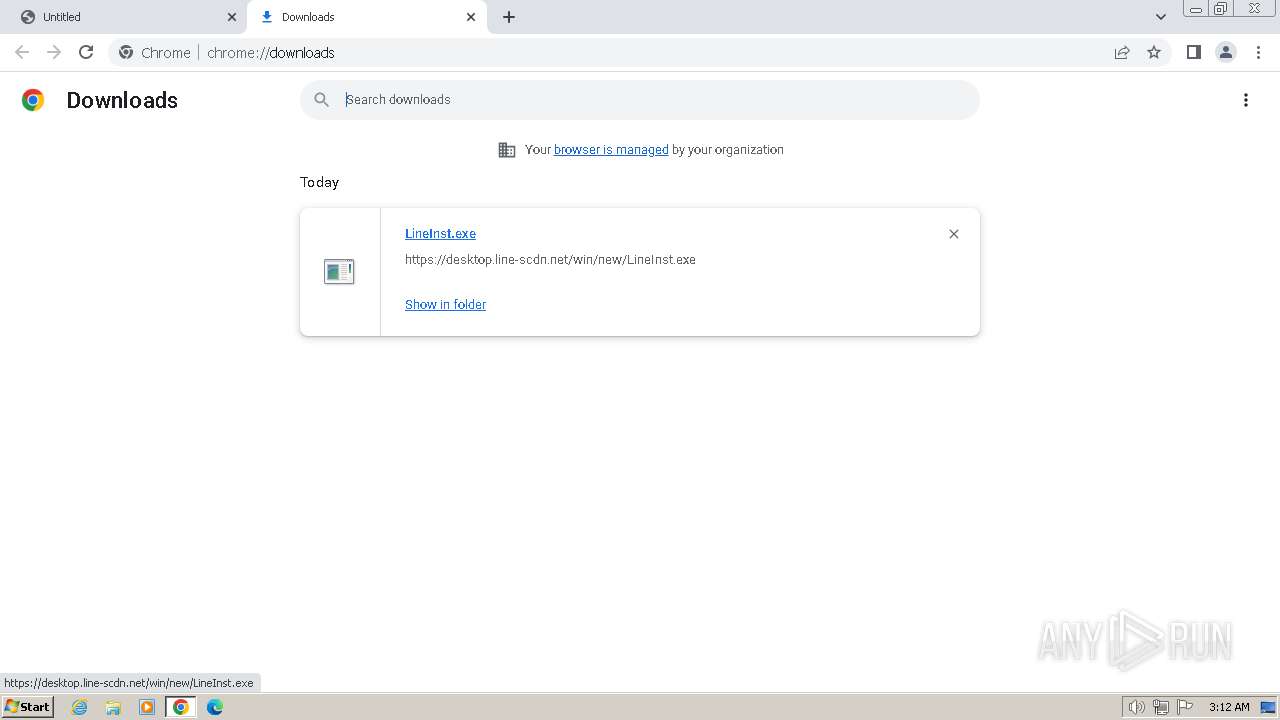Viewport: 1280px width, 720px height.
Task: Open the media player taskbar icon
Action: click(x=147, y=707)
